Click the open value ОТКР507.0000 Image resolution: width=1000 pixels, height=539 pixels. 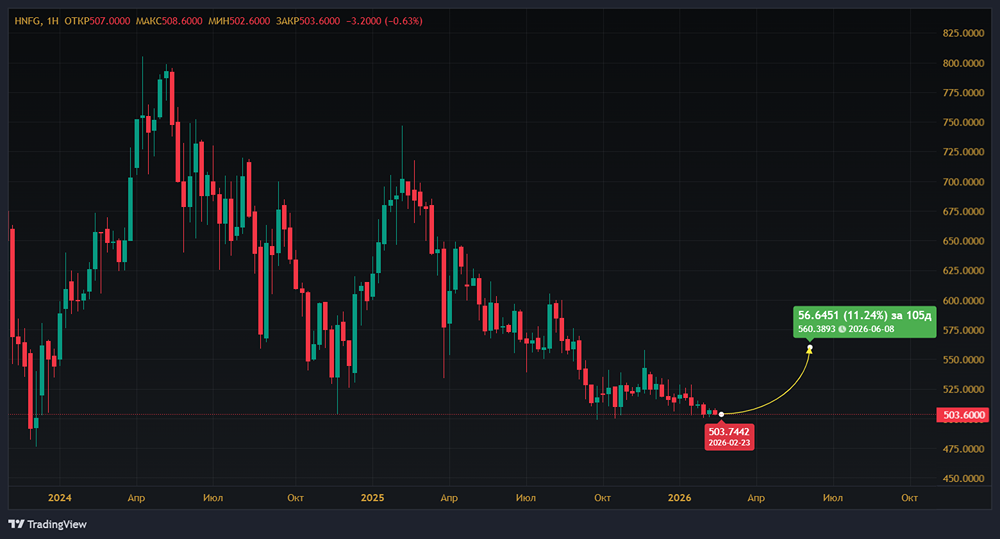tap(97, 21)
